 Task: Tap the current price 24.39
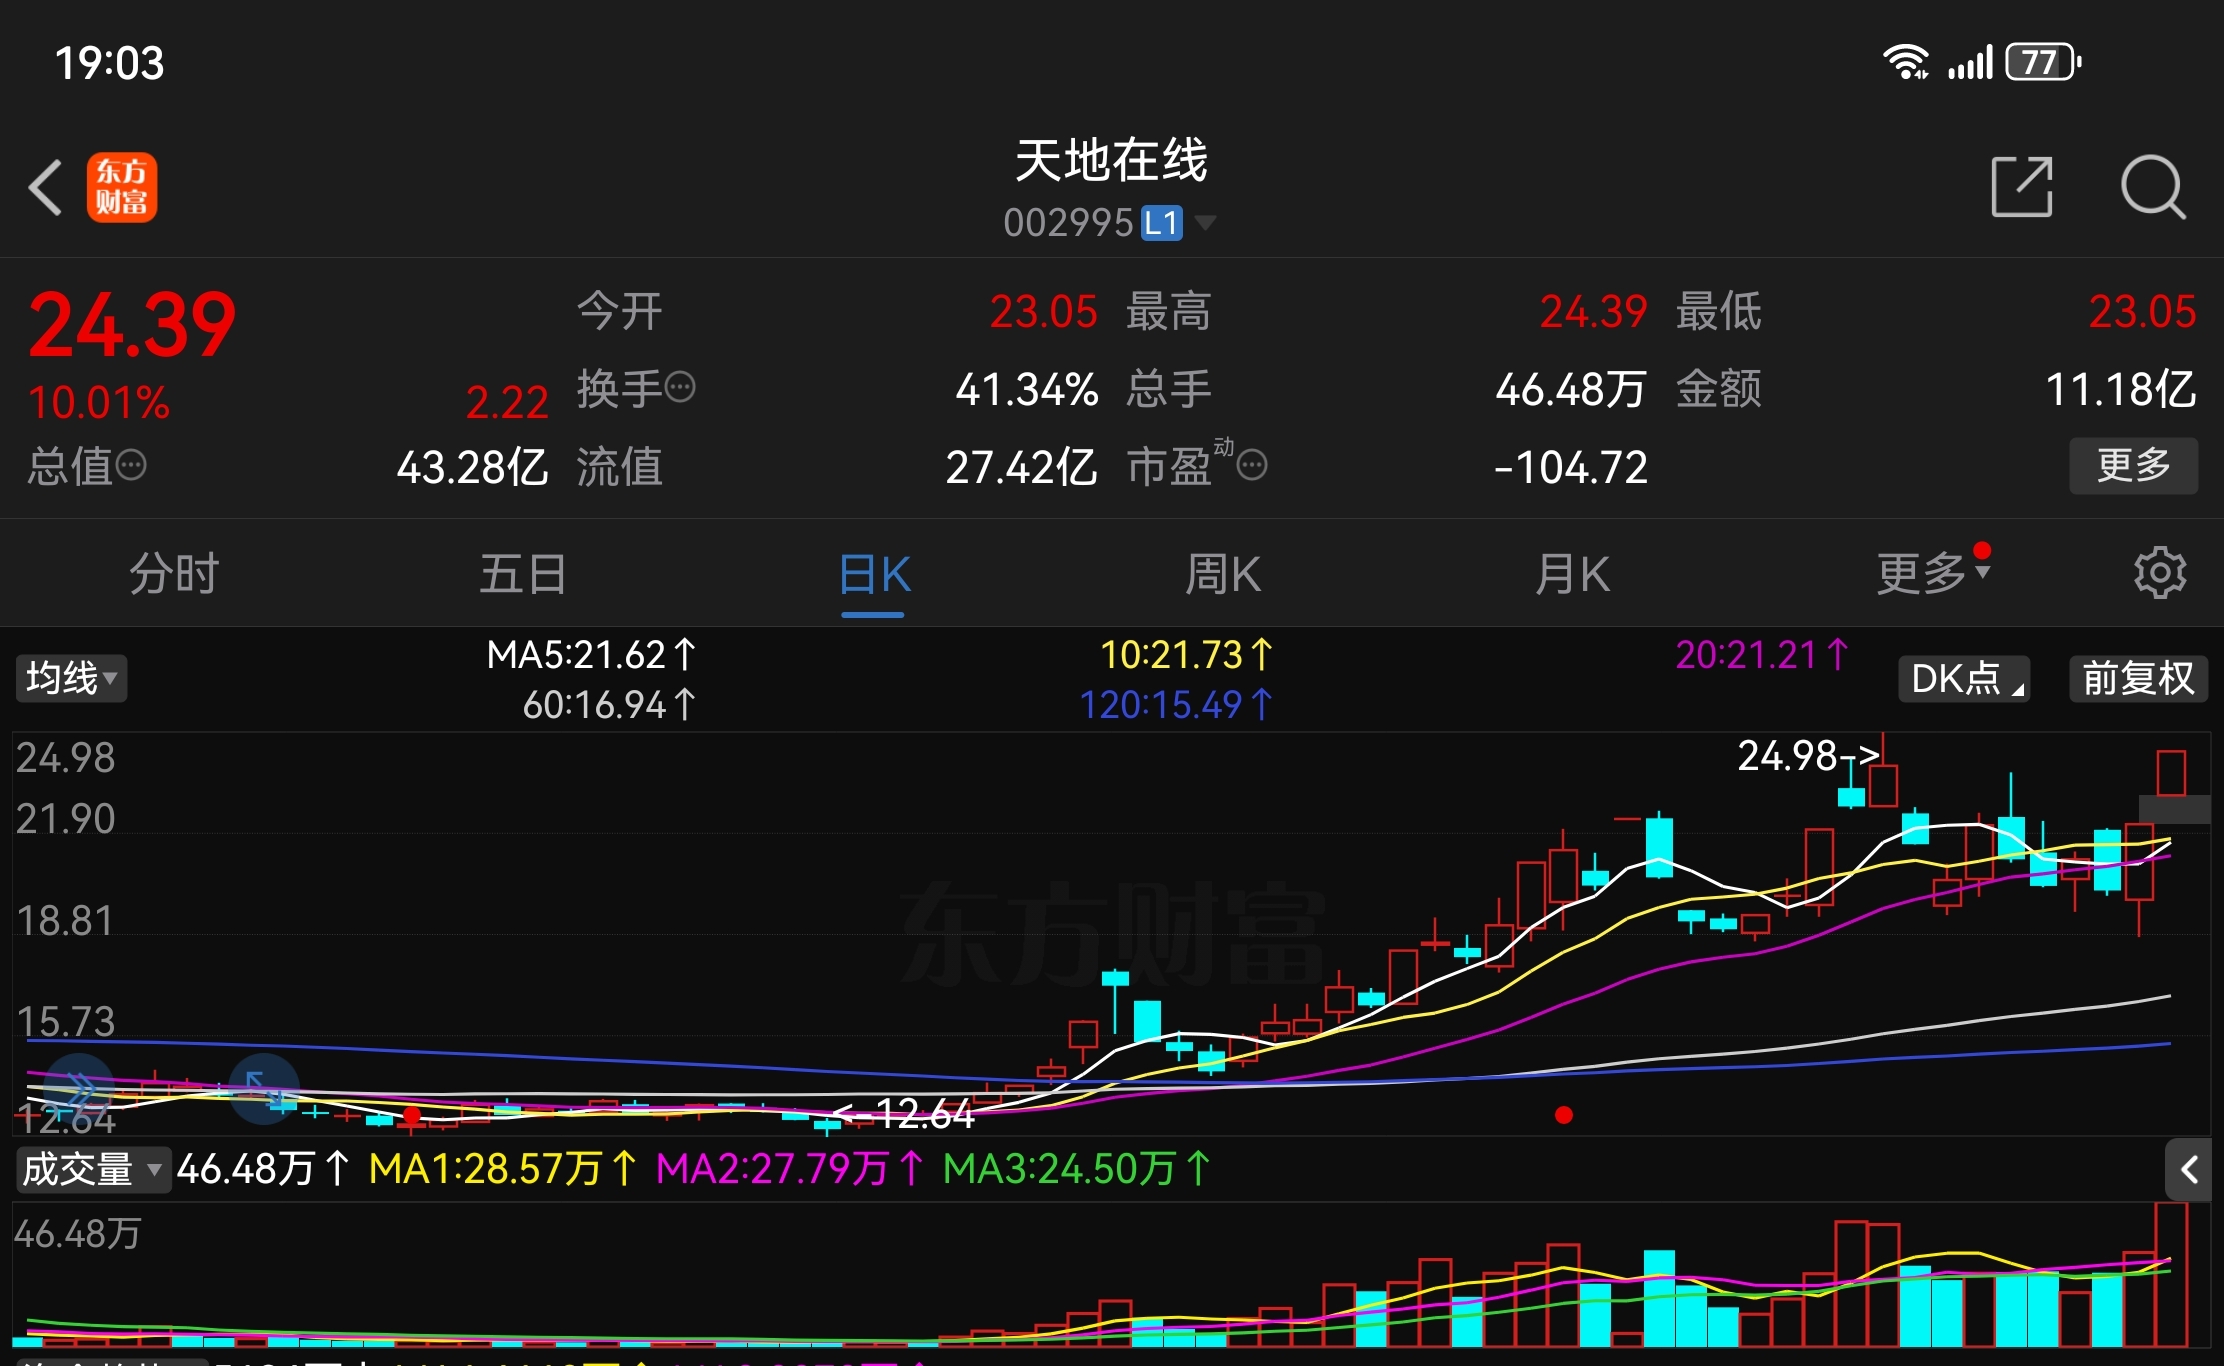click(132, 325)
